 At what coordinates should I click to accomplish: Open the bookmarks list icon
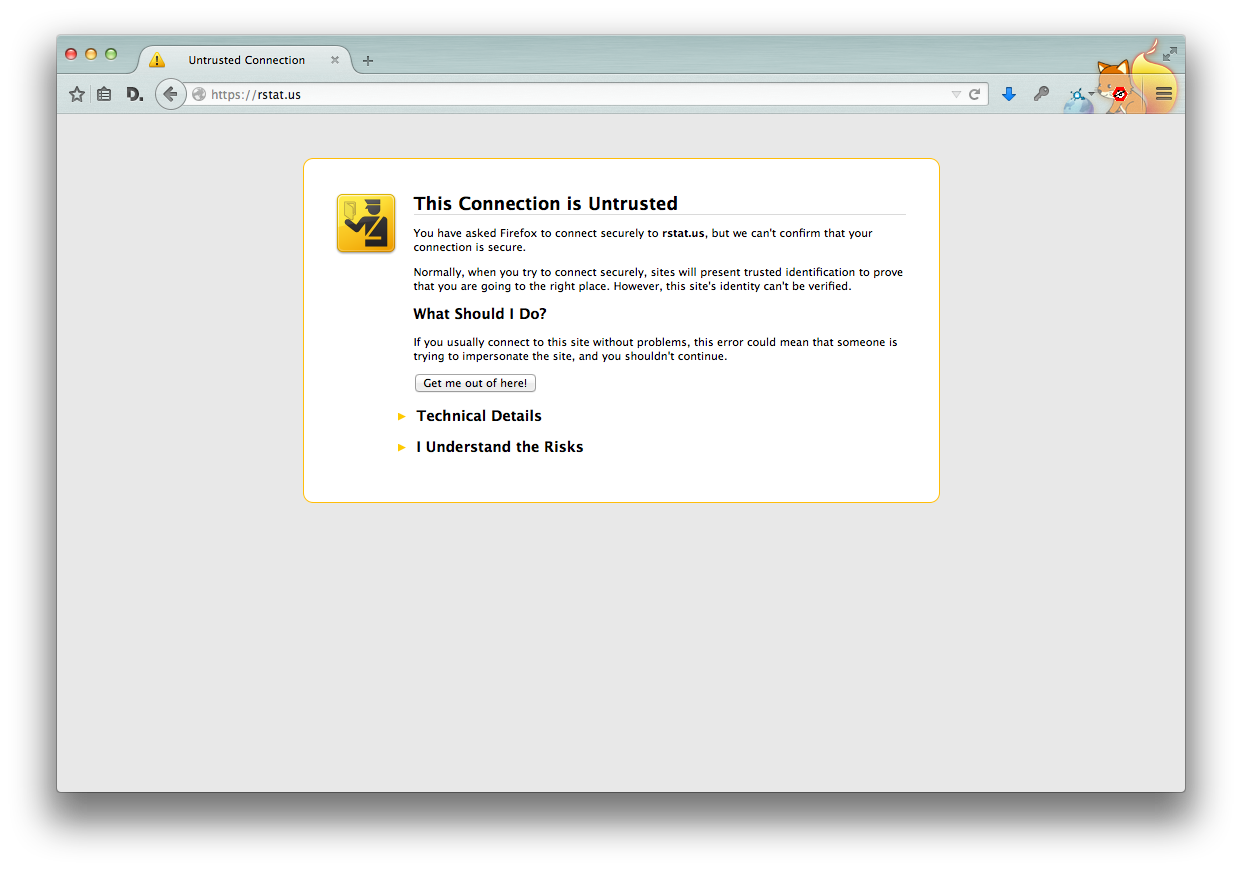click(104, 94)
